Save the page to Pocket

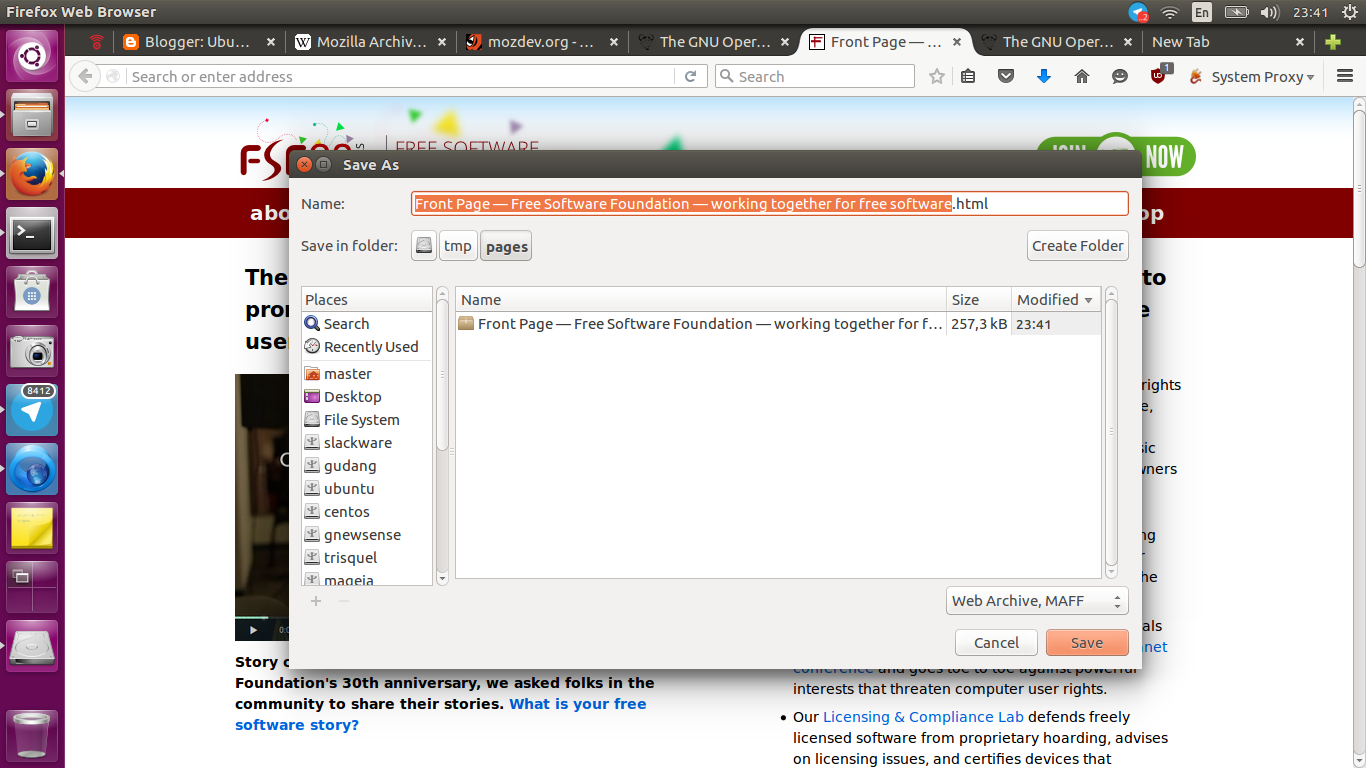coord(1006,76)
